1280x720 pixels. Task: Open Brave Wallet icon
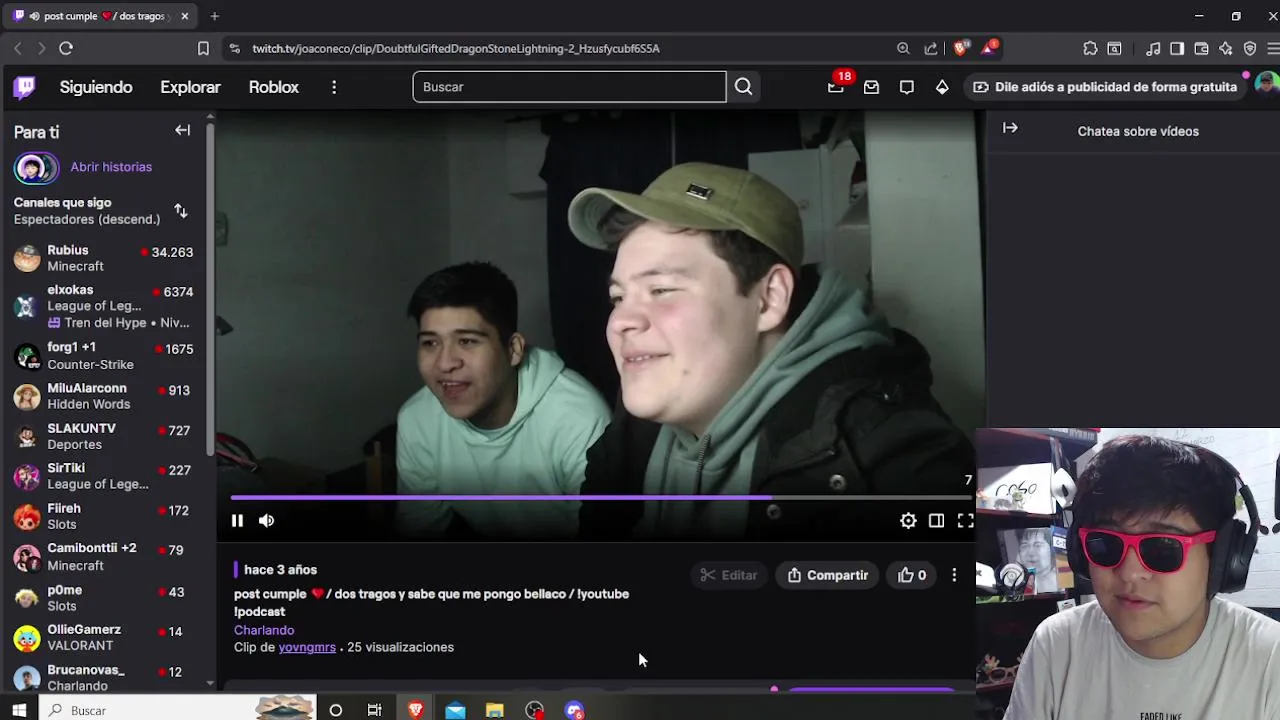pyautogui.click(x=1201, y=48)
